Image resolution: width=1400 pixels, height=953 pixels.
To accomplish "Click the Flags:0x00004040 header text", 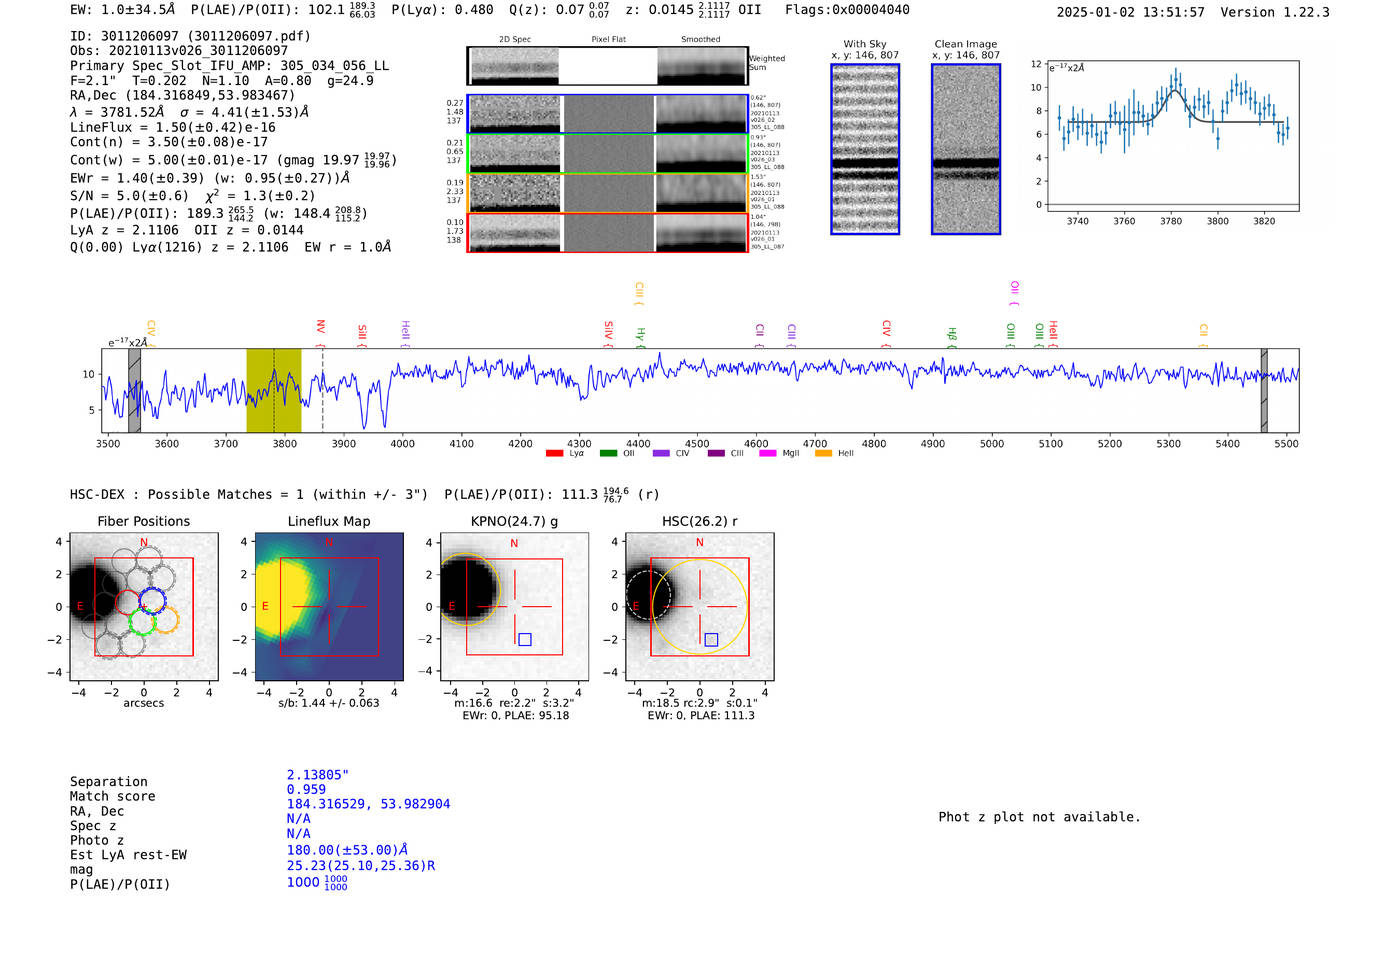I will [847, 10].
